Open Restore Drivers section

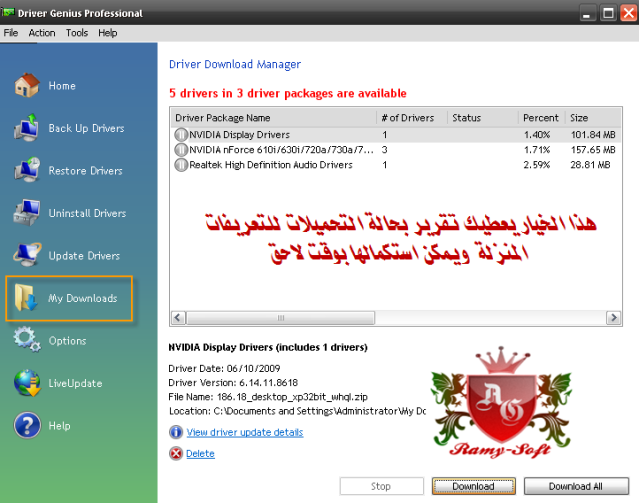coord(86,170)
